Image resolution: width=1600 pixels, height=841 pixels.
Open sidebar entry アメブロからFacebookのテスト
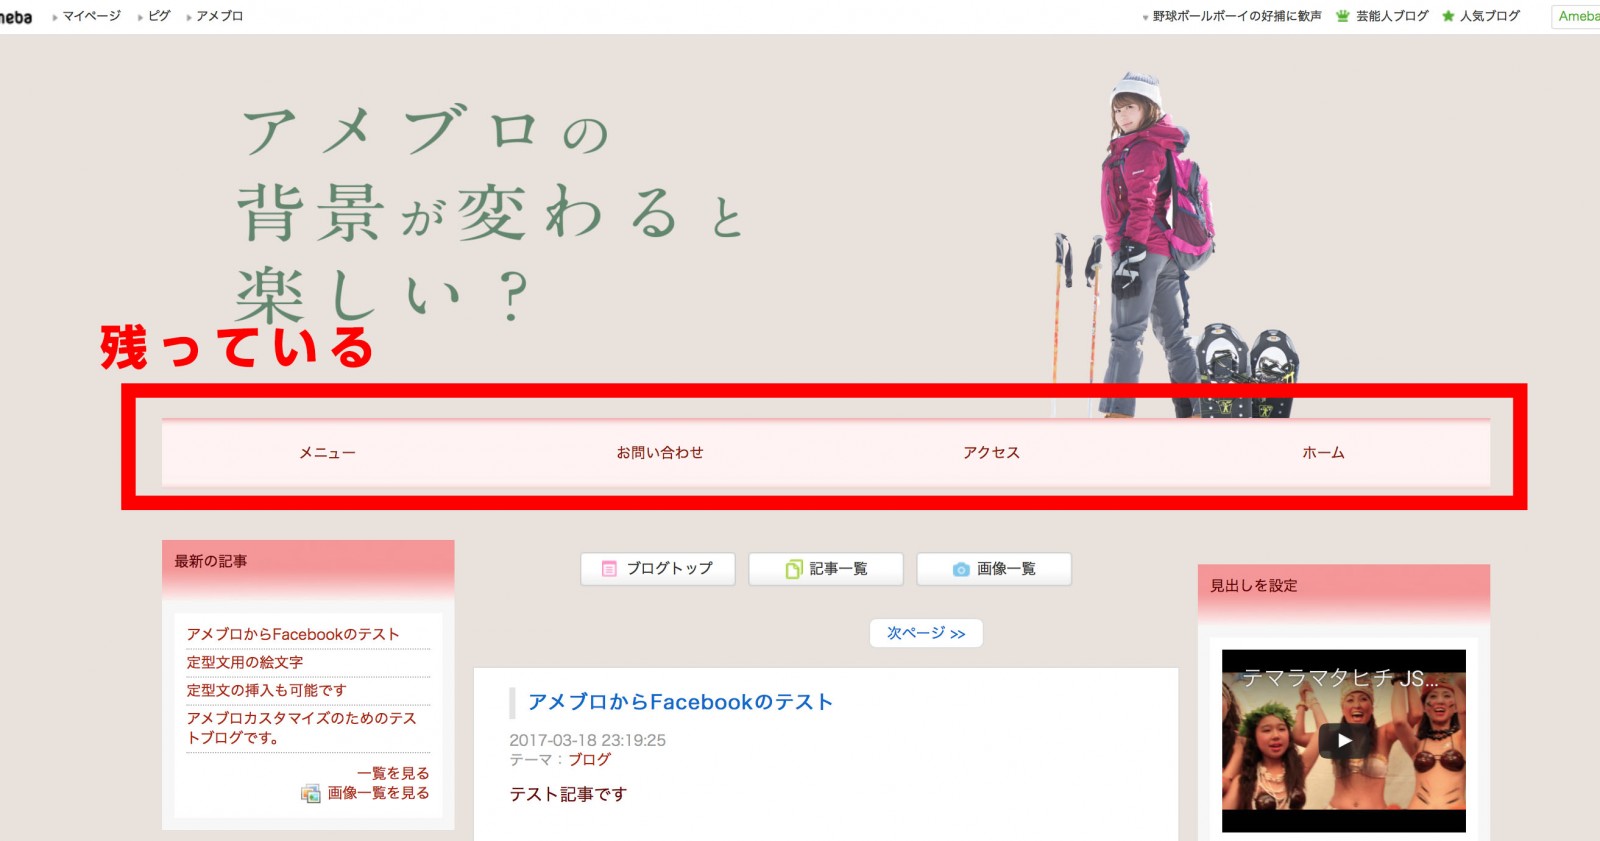[293, 634]
